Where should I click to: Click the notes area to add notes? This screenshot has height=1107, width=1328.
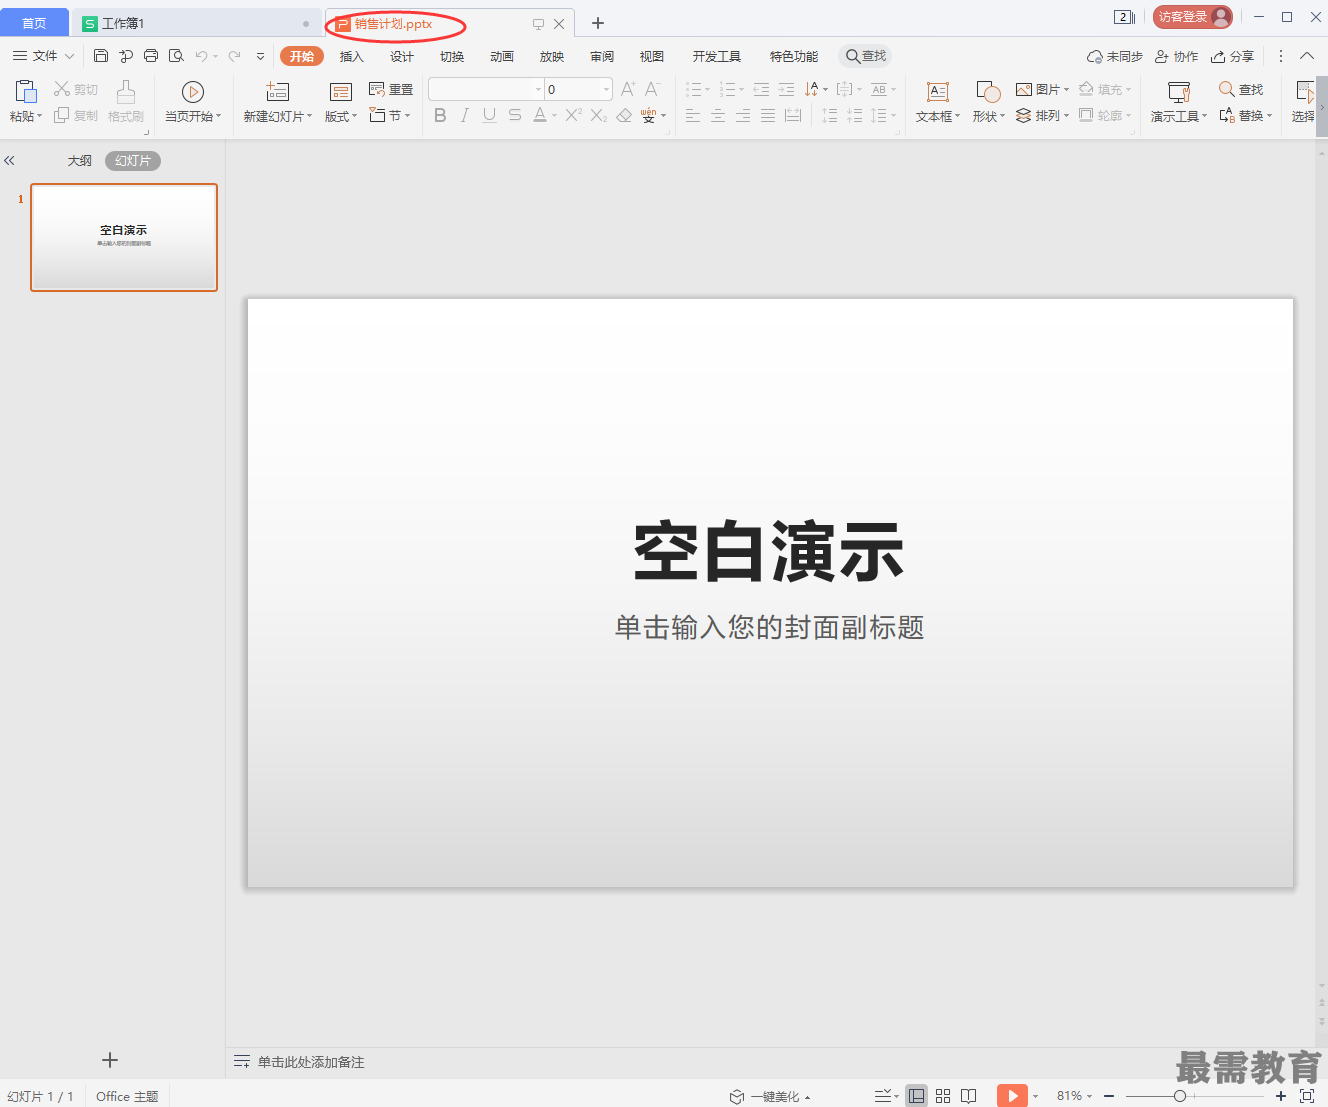(x=311, y=1062)
